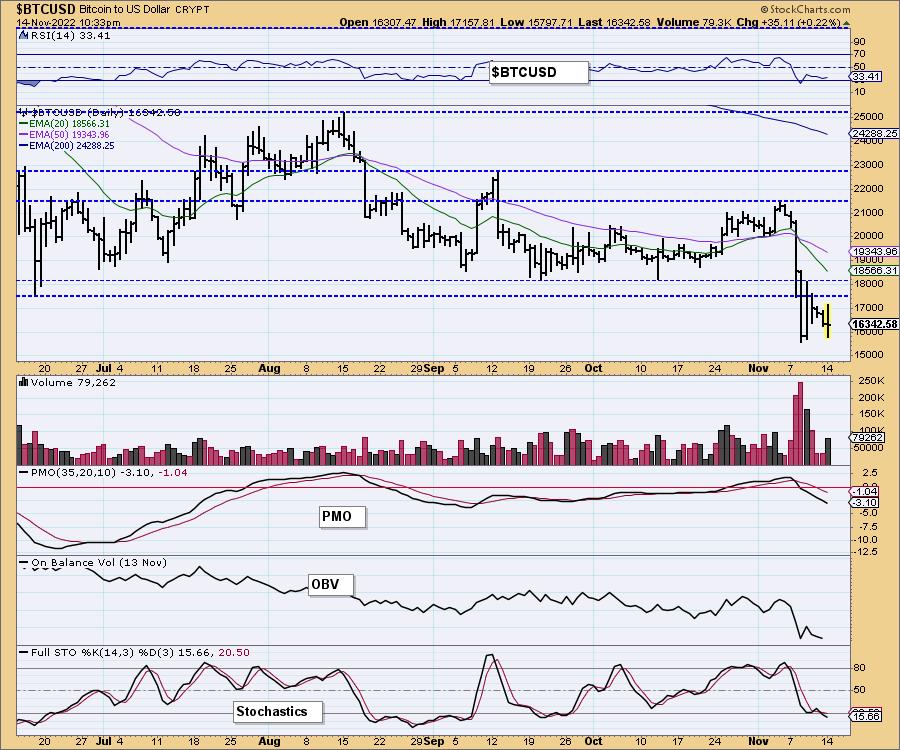The image size is (900, 750).
Task: Click the EMA(50) 19343.96 legend entry
Action: (64, 134)
